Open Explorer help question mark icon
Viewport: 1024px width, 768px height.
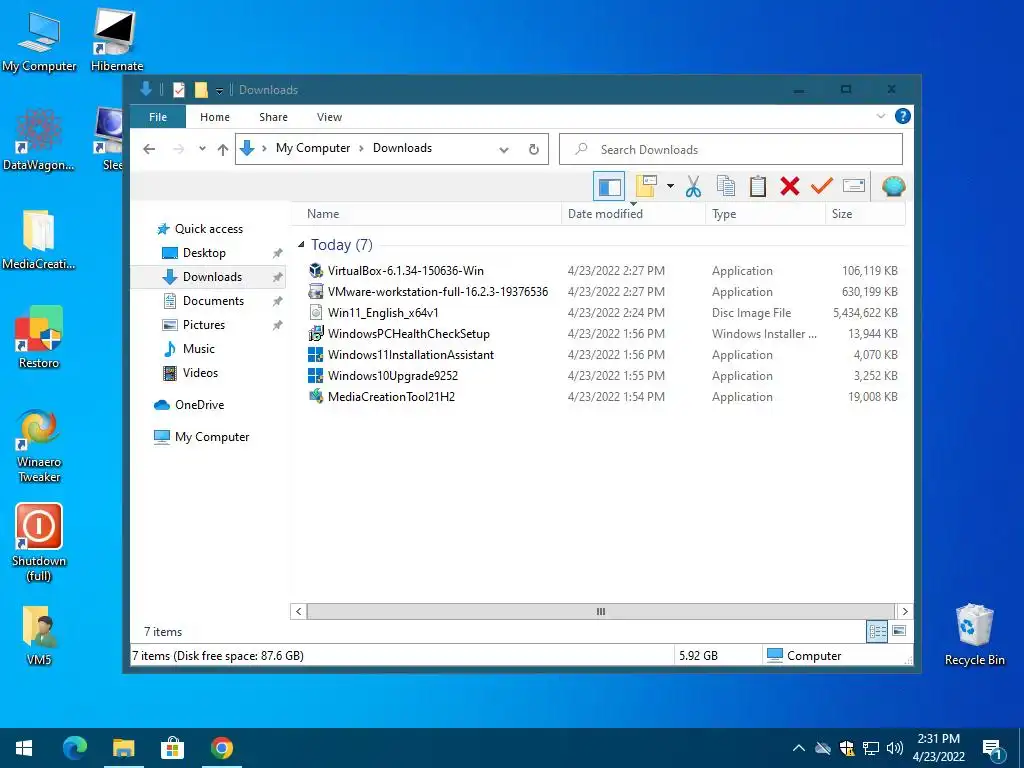click(x=903, y=116)
